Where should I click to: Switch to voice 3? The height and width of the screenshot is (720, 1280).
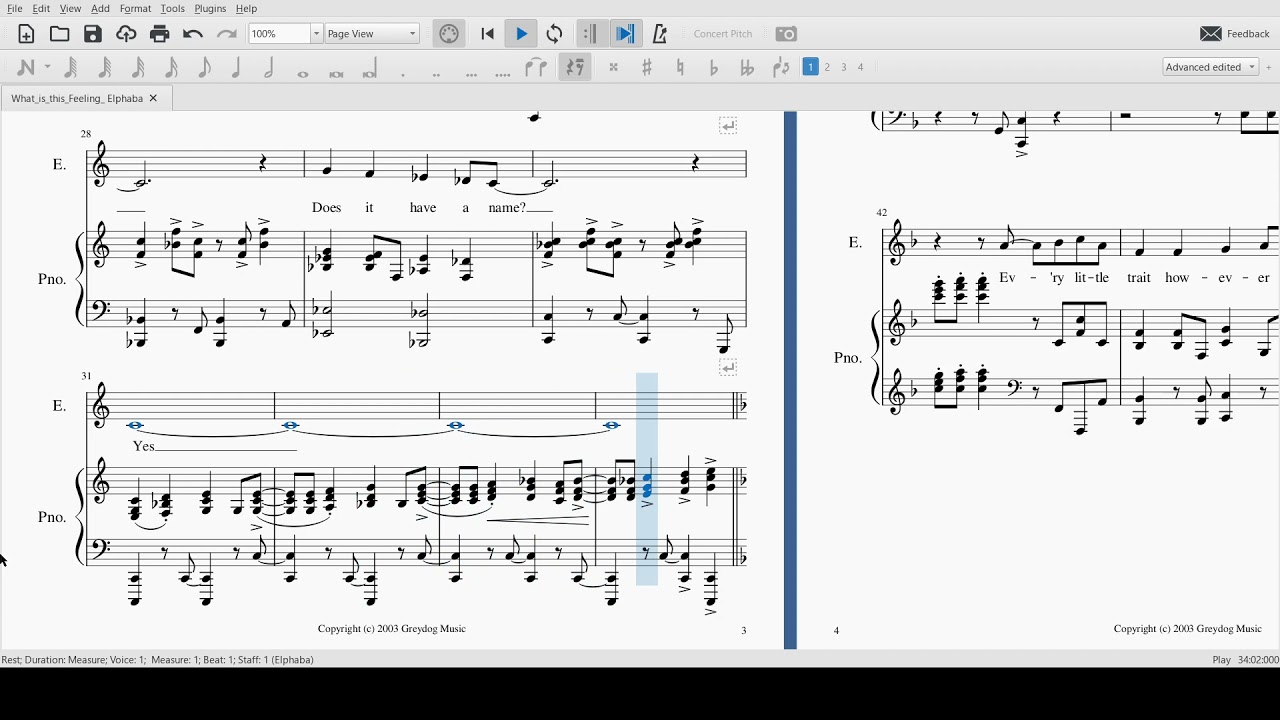pos(844,67)
